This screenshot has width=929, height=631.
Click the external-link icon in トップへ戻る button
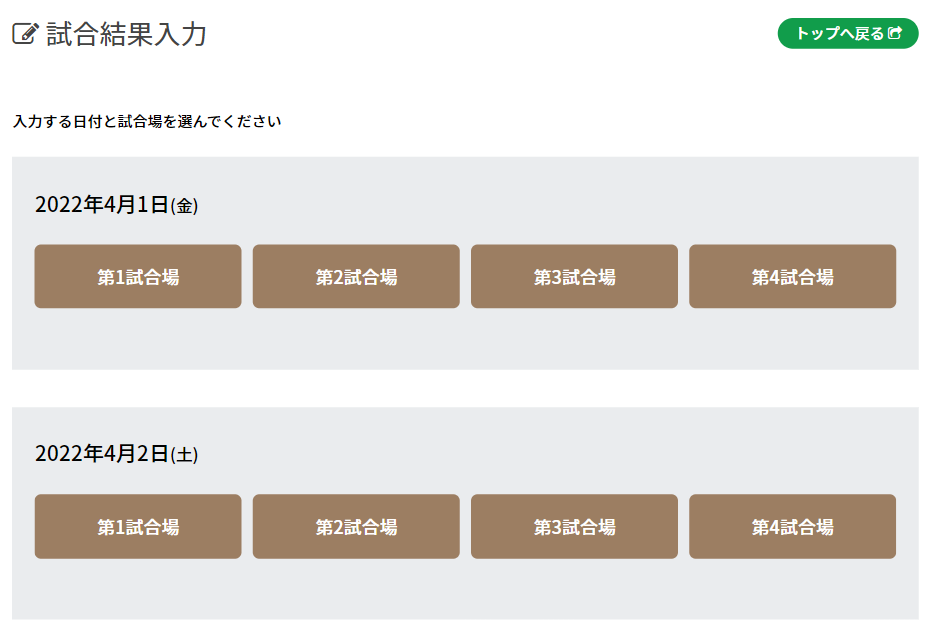tap(896, 34)
